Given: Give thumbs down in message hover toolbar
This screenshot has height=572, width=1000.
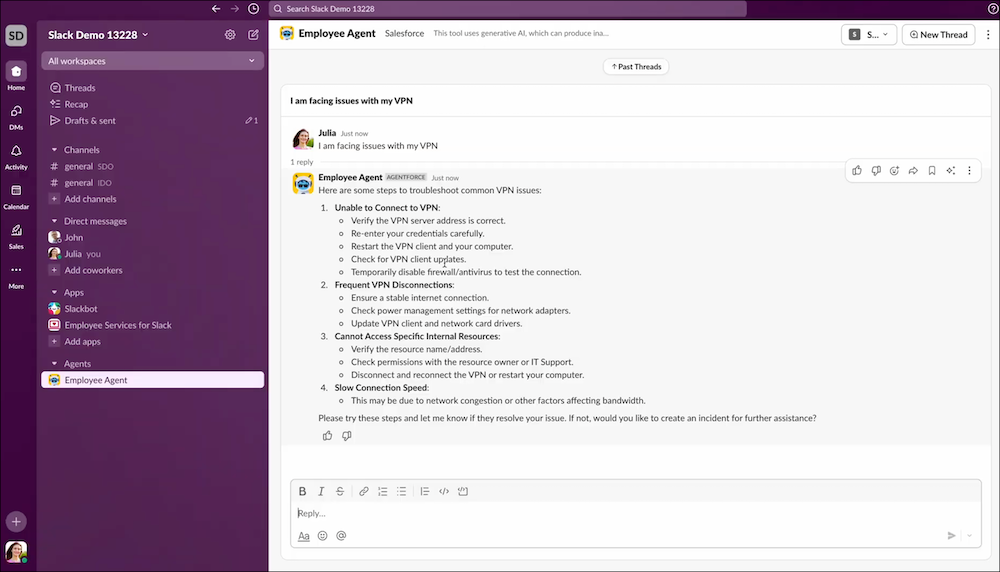Looking at the screenshot, I should point(876,171).
